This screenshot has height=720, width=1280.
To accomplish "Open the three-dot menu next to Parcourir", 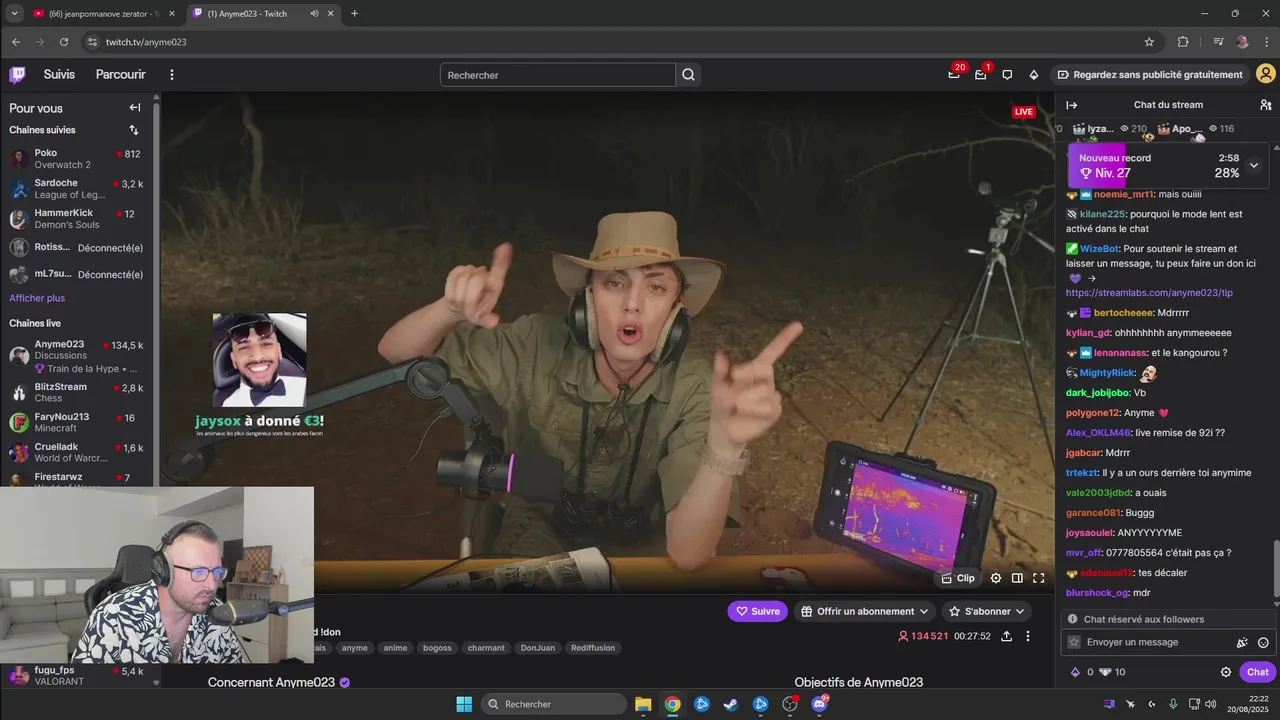I will point(172,75).
